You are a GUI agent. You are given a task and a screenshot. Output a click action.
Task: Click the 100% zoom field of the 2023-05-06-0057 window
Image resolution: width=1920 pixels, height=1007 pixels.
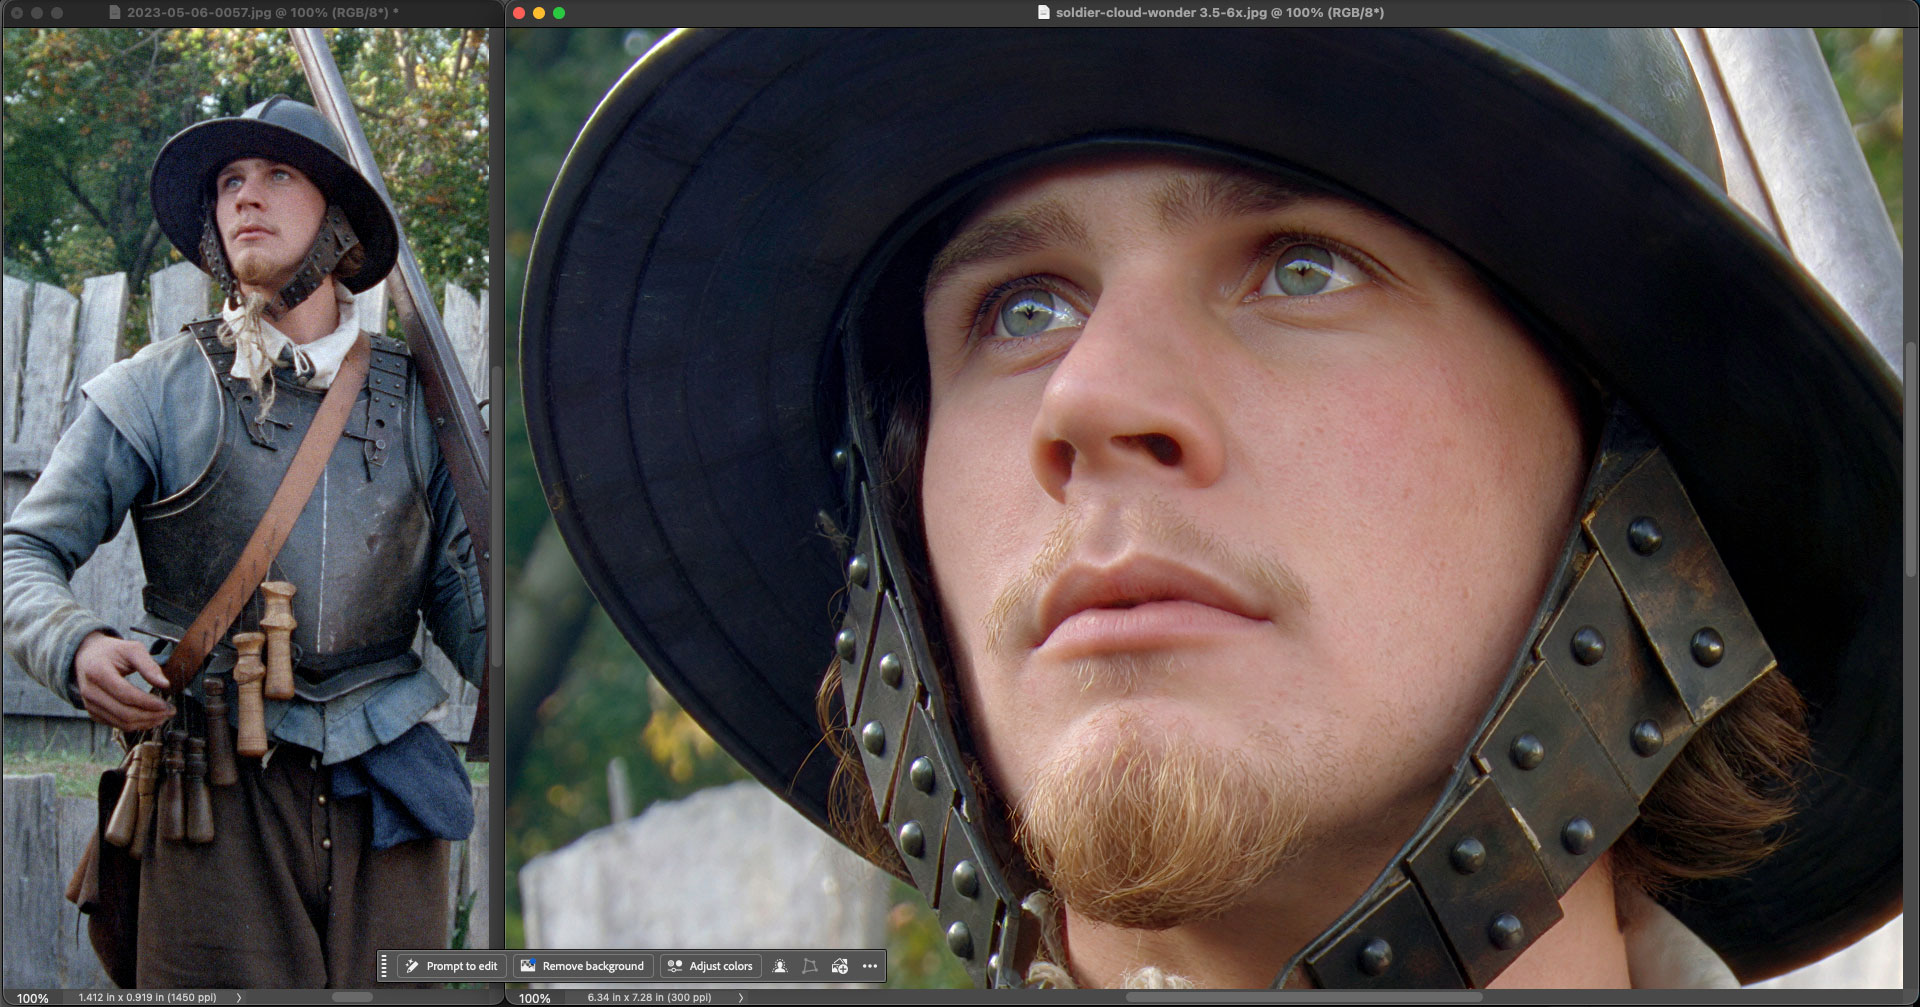coord(32,998)
